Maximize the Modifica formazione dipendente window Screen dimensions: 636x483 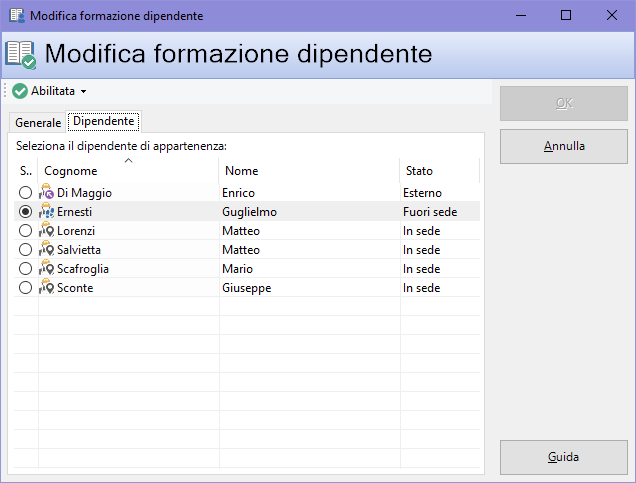click(x=566, y=15)
